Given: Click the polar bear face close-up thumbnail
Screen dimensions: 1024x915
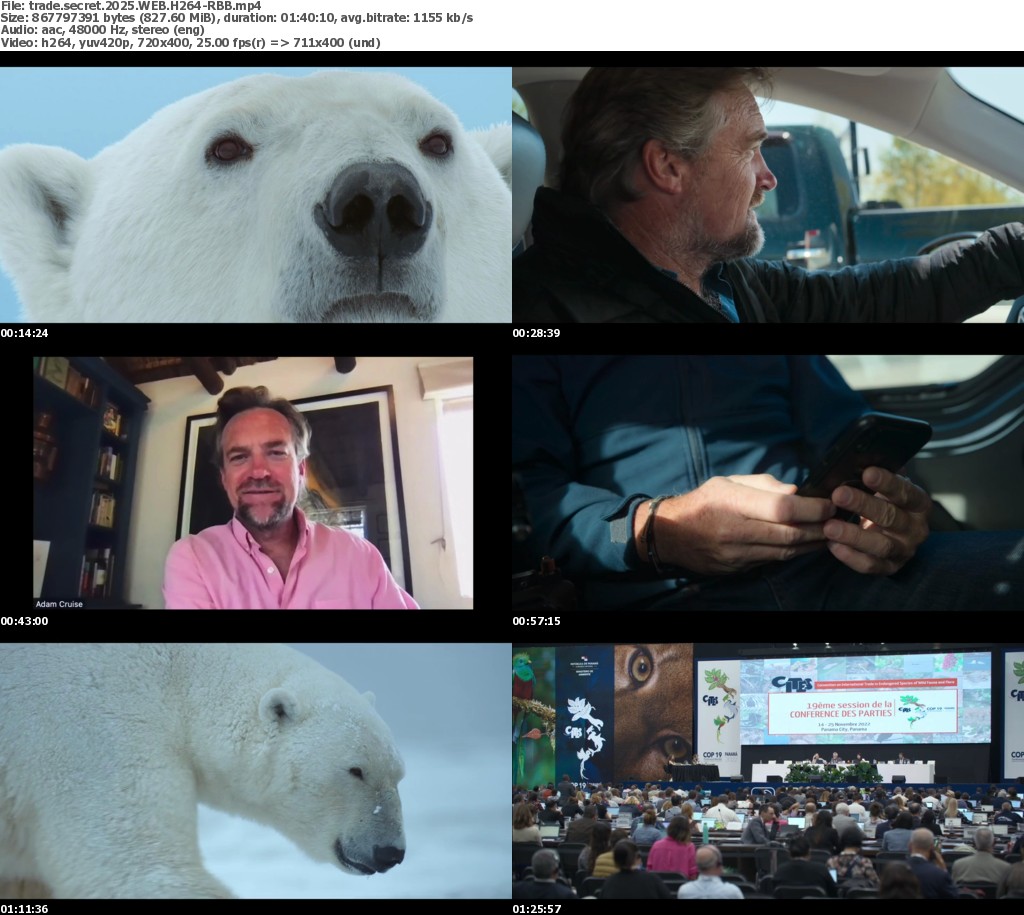Looking at the screenshot, I should click(x=255, y=195).
